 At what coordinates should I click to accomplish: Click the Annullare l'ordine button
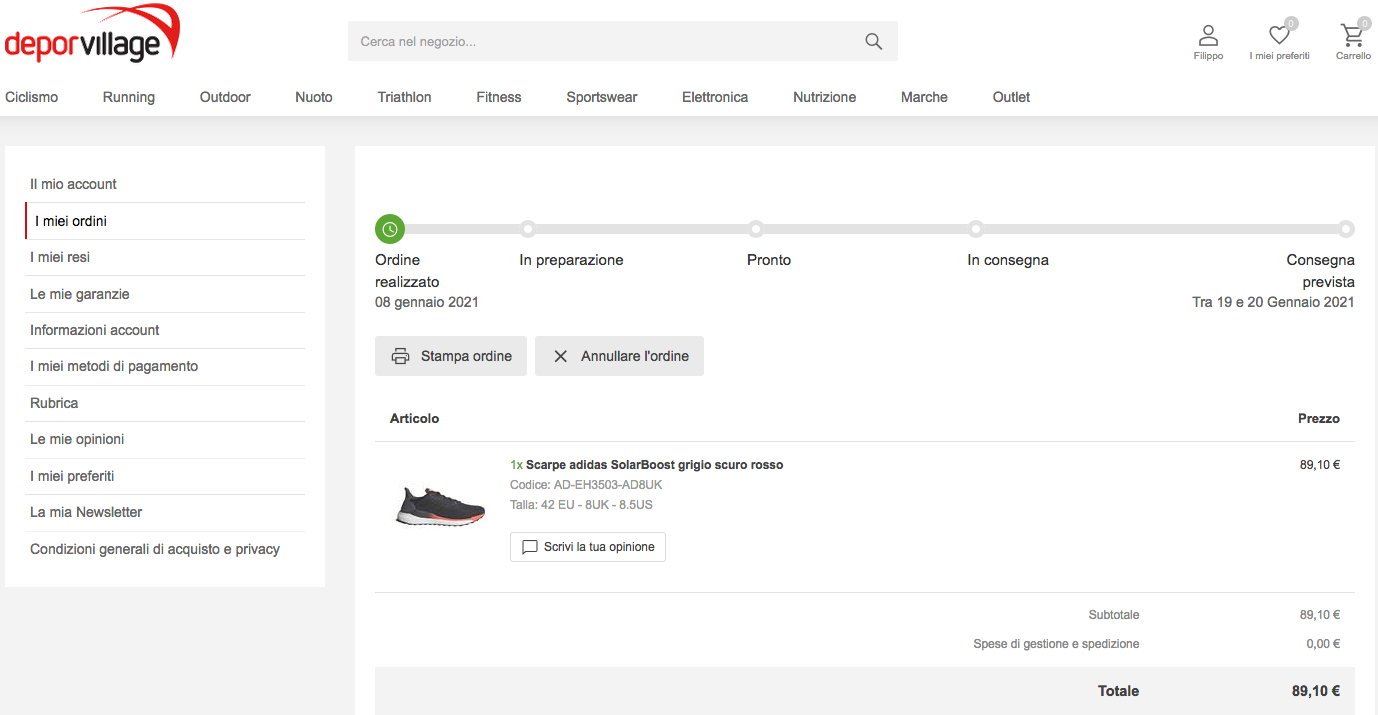[619, 356]
